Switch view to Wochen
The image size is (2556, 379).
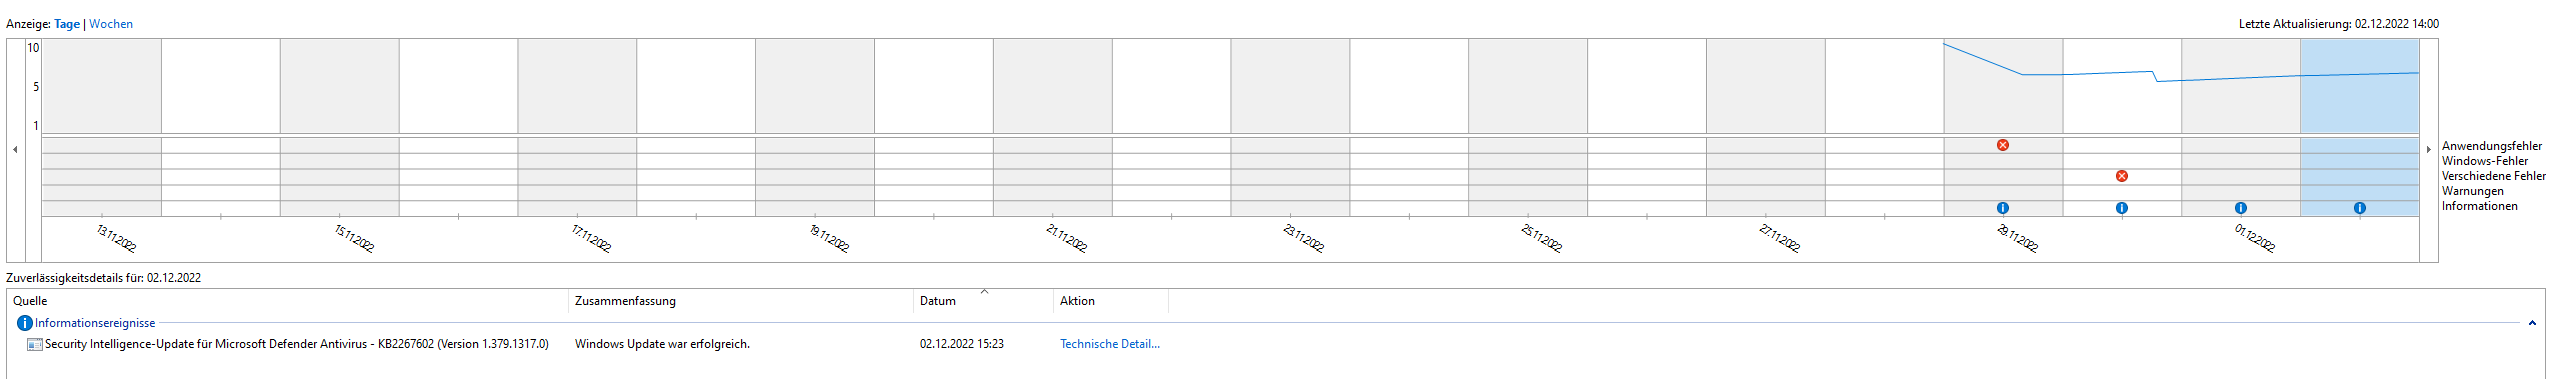pos(111,24)
